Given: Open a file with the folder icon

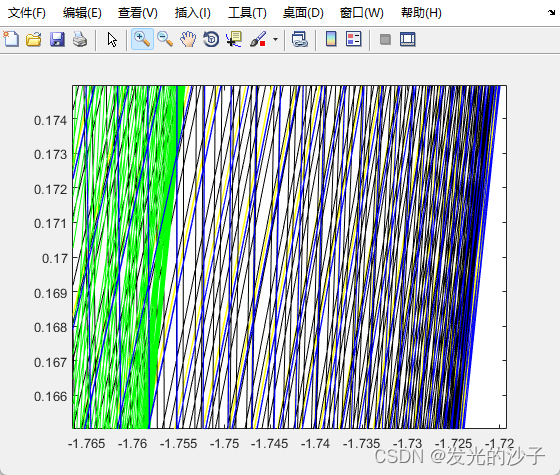Looking at the screenshot, I should 34,39.
